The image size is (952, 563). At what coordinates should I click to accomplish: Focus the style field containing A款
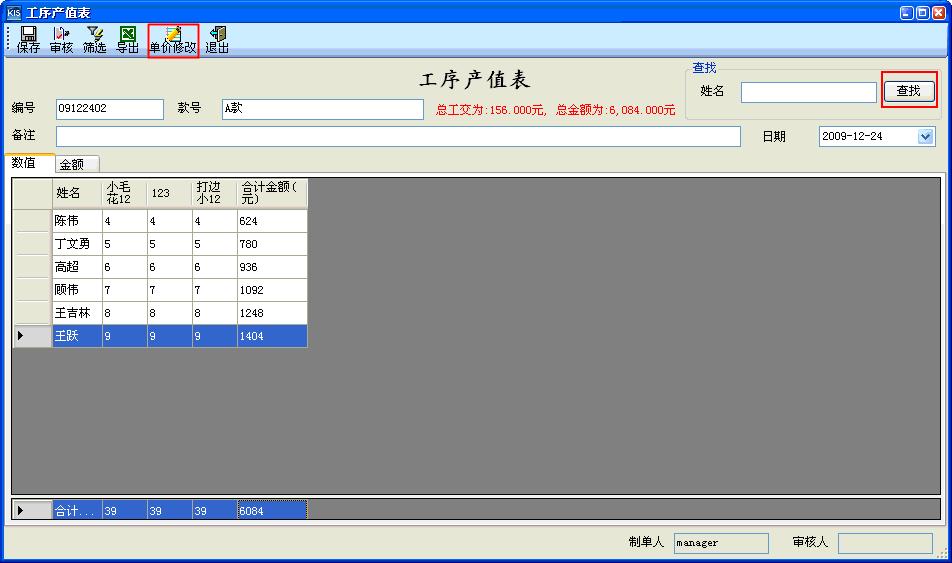(322, 109)
